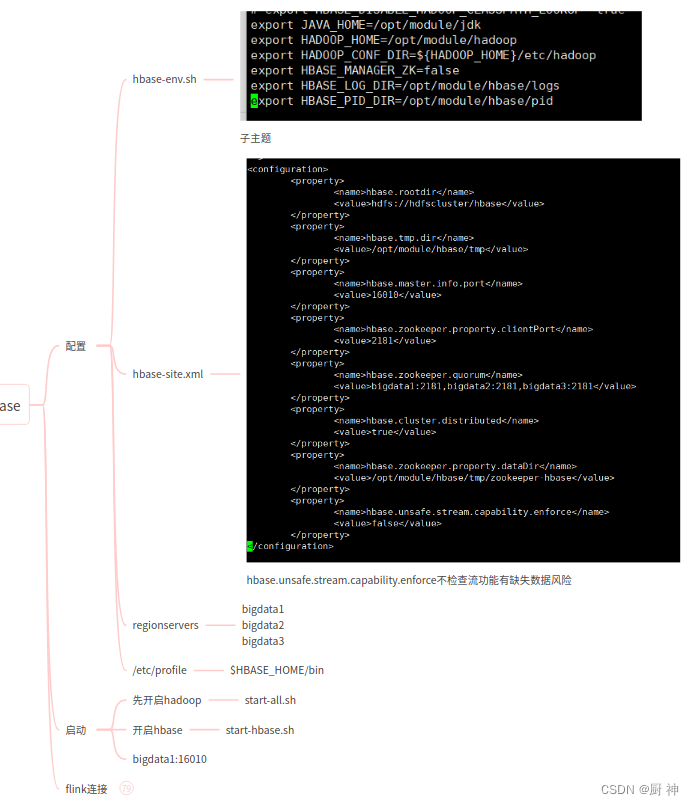
Task: Select the /etc/profile node
Action: coord(160,670)
